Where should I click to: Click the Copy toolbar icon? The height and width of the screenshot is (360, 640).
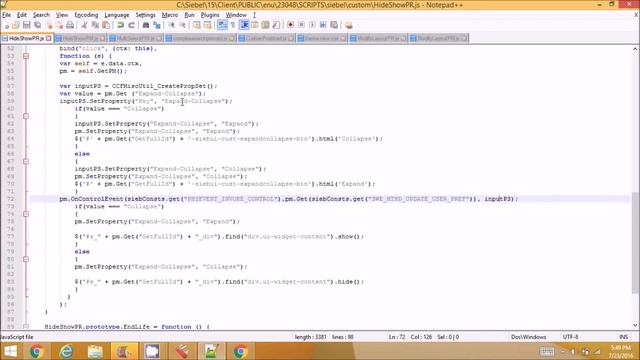[x=95, y=25]
